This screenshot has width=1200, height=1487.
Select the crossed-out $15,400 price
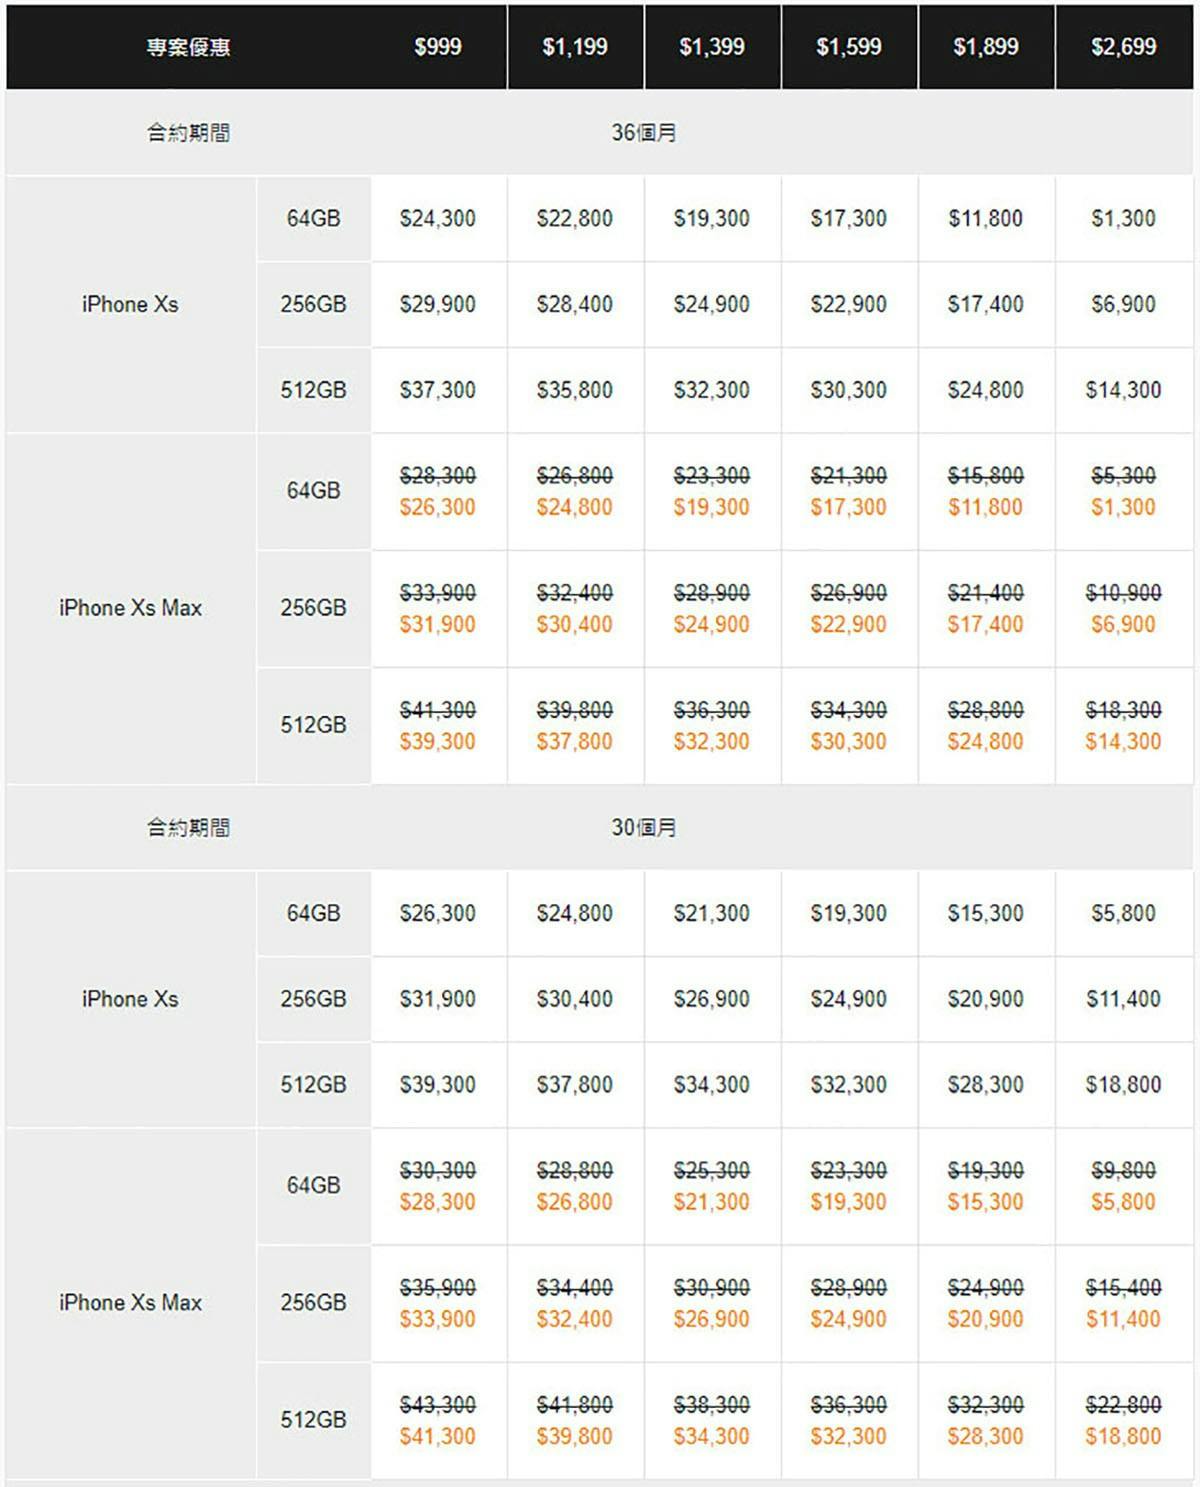[x=1123, y=1287]
